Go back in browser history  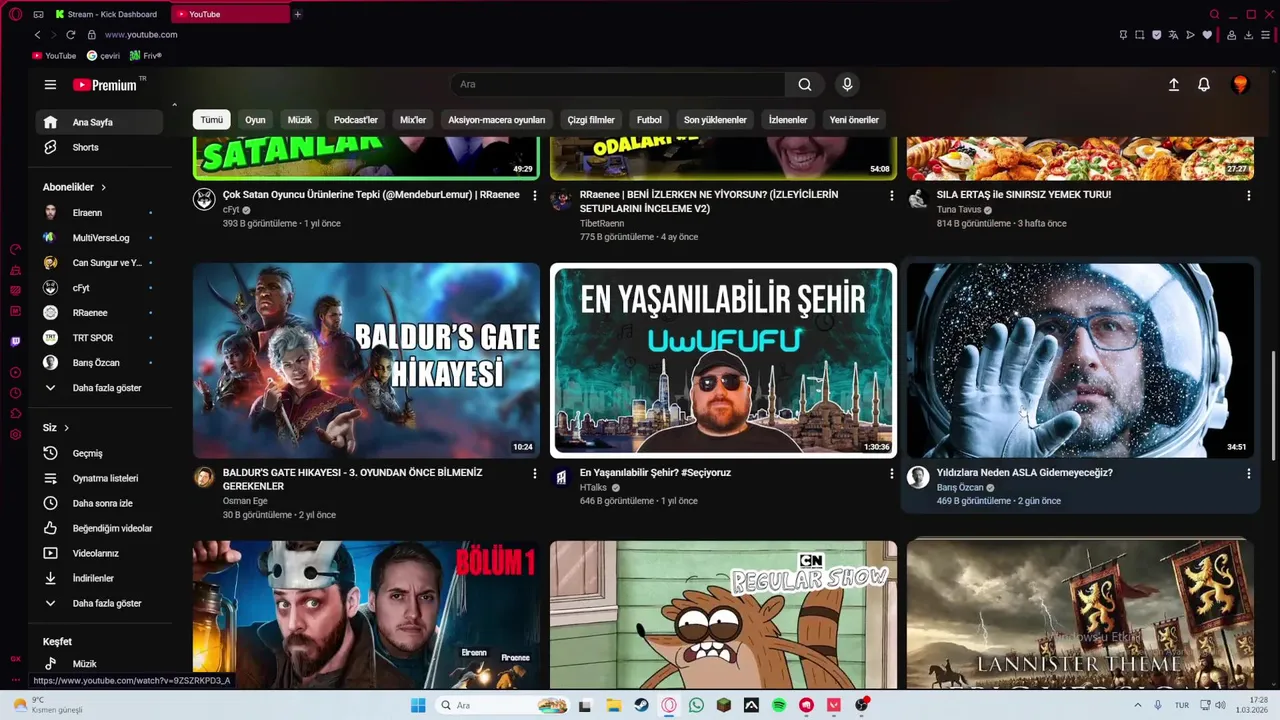pos(38,35)
